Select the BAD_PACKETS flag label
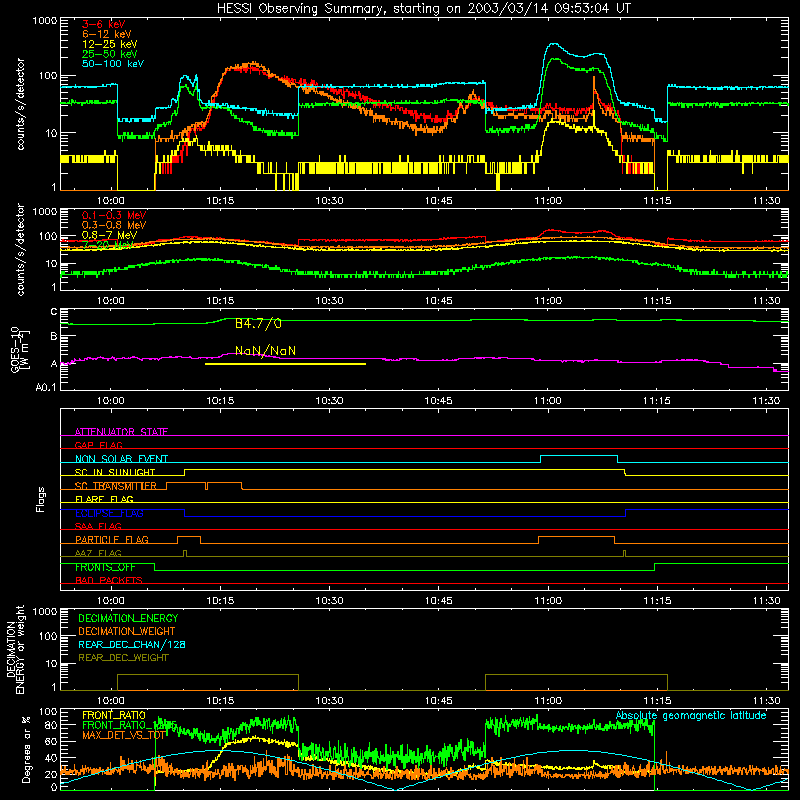Viewport: 800px width, 800px height. pyautogui.click(x=109, y=580)
